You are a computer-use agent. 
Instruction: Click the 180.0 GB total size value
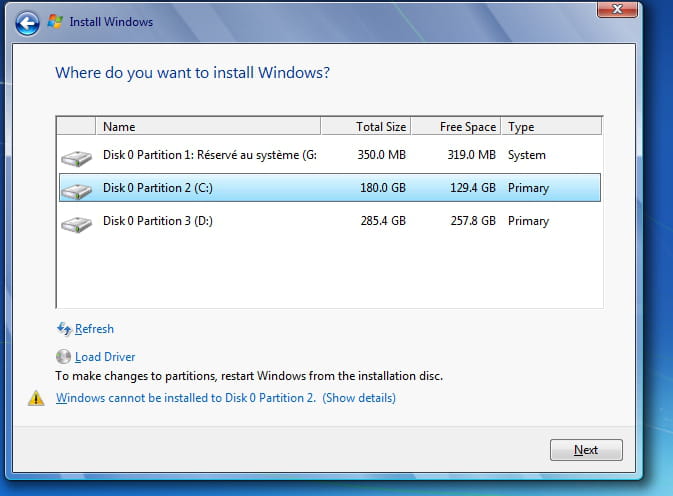[383, 188]
